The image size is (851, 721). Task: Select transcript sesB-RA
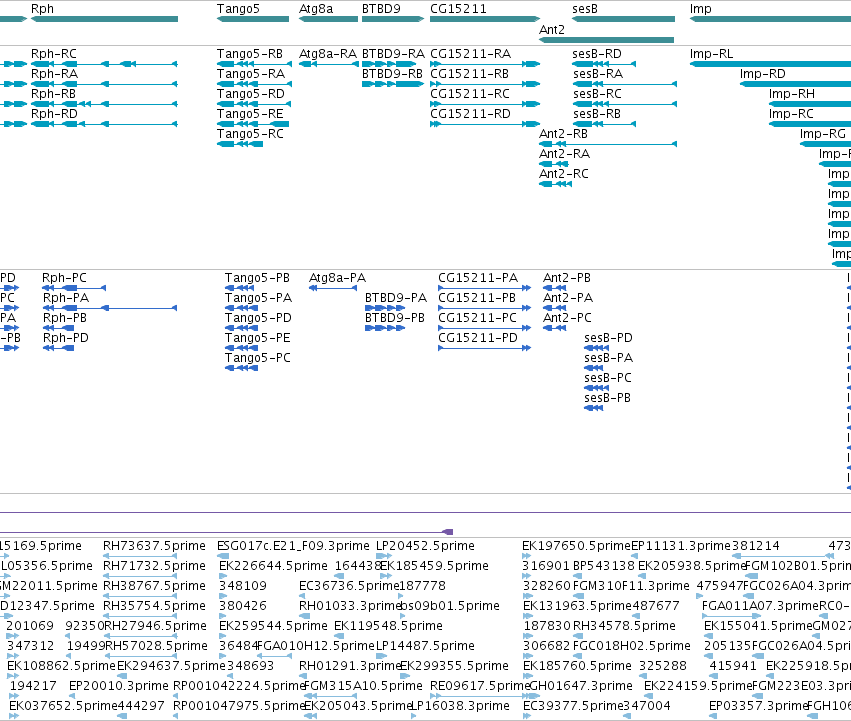click(x=625, y=84)
